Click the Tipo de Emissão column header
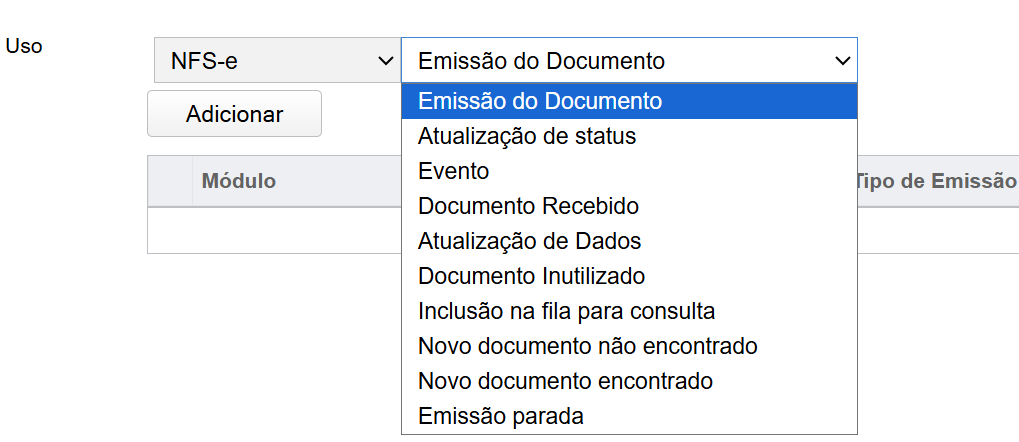The width and height of the screenshot is (1019, 442). click(934, 181)
